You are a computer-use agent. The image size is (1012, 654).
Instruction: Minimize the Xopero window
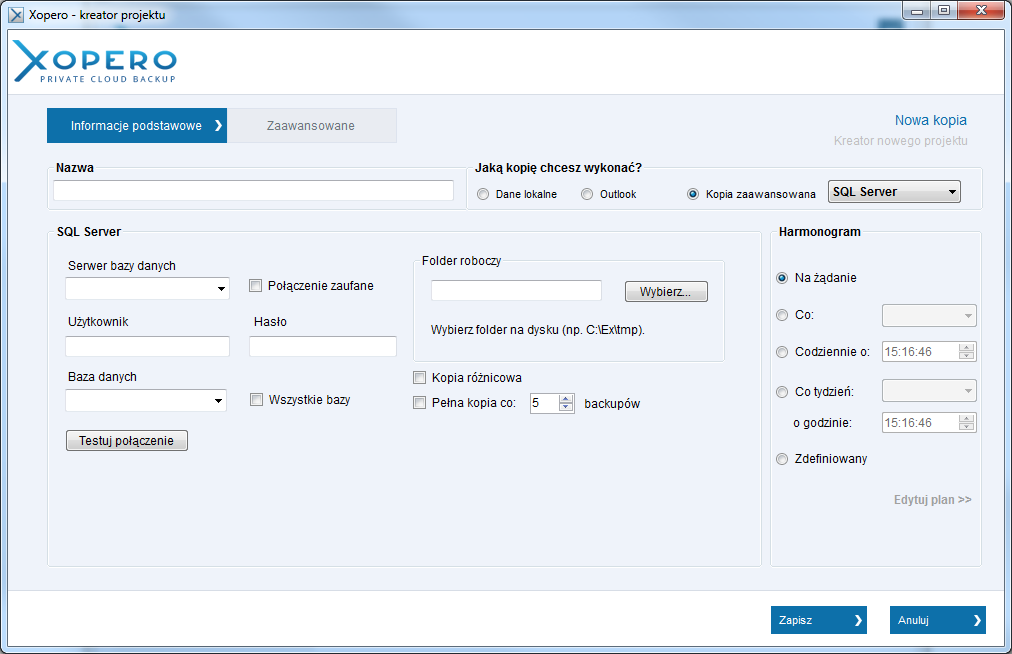(916, 11)
